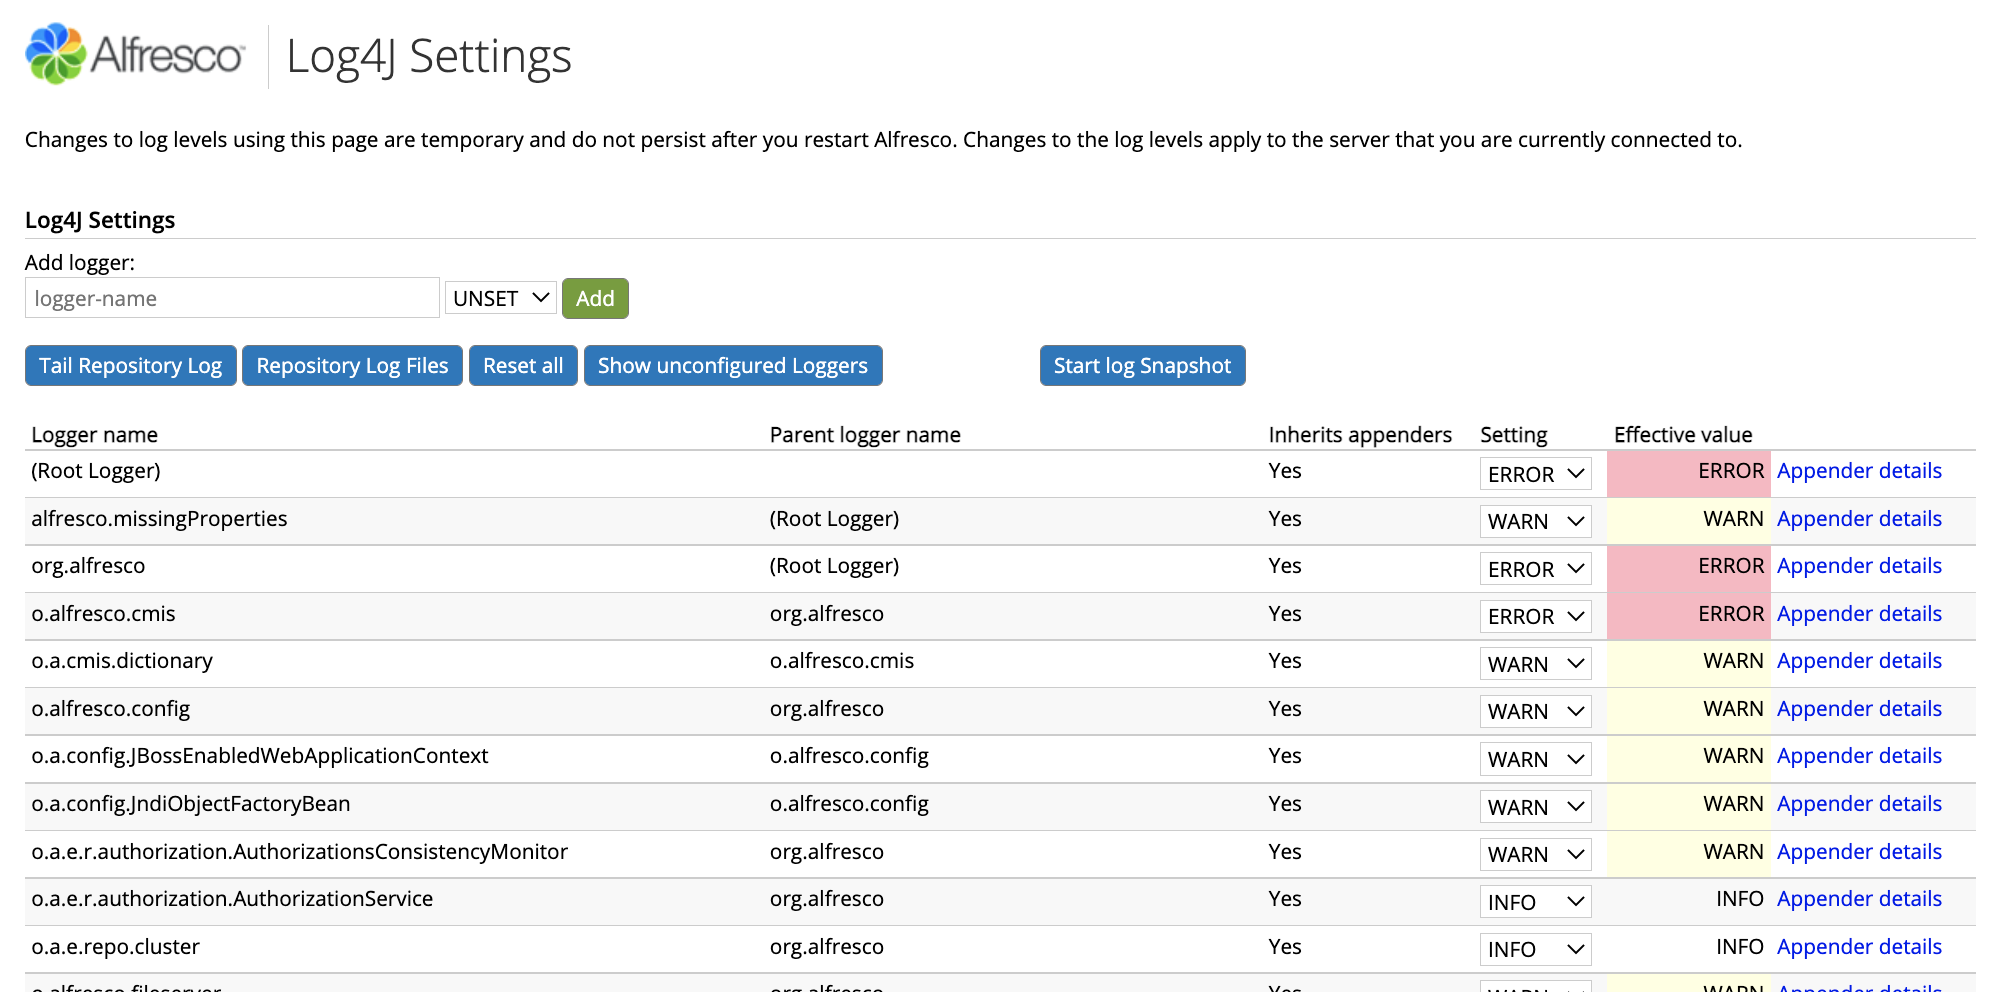Open Appender details for Root Logger
This screenshot has height=992, width=2008.
coord(1859,471)
